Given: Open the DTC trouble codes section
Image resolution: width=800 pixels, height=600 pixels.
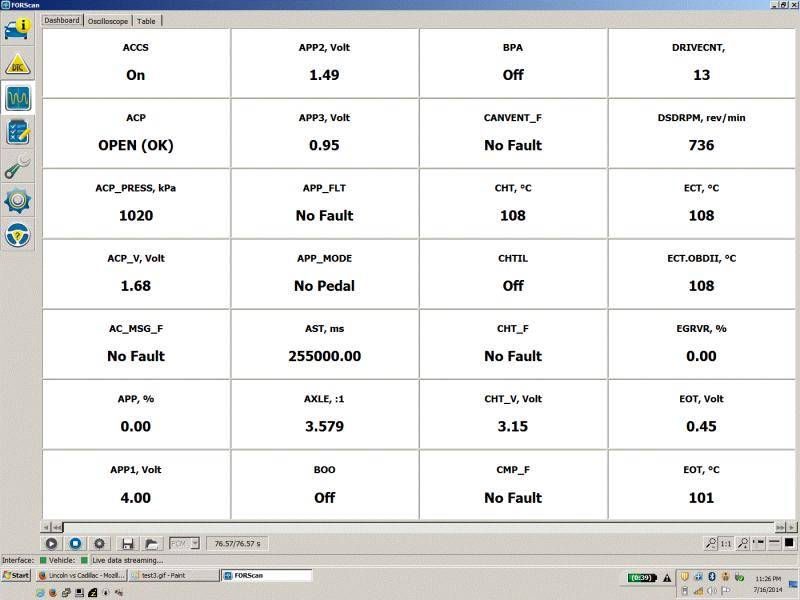Looking at the screenshot, I should (18, 64).
